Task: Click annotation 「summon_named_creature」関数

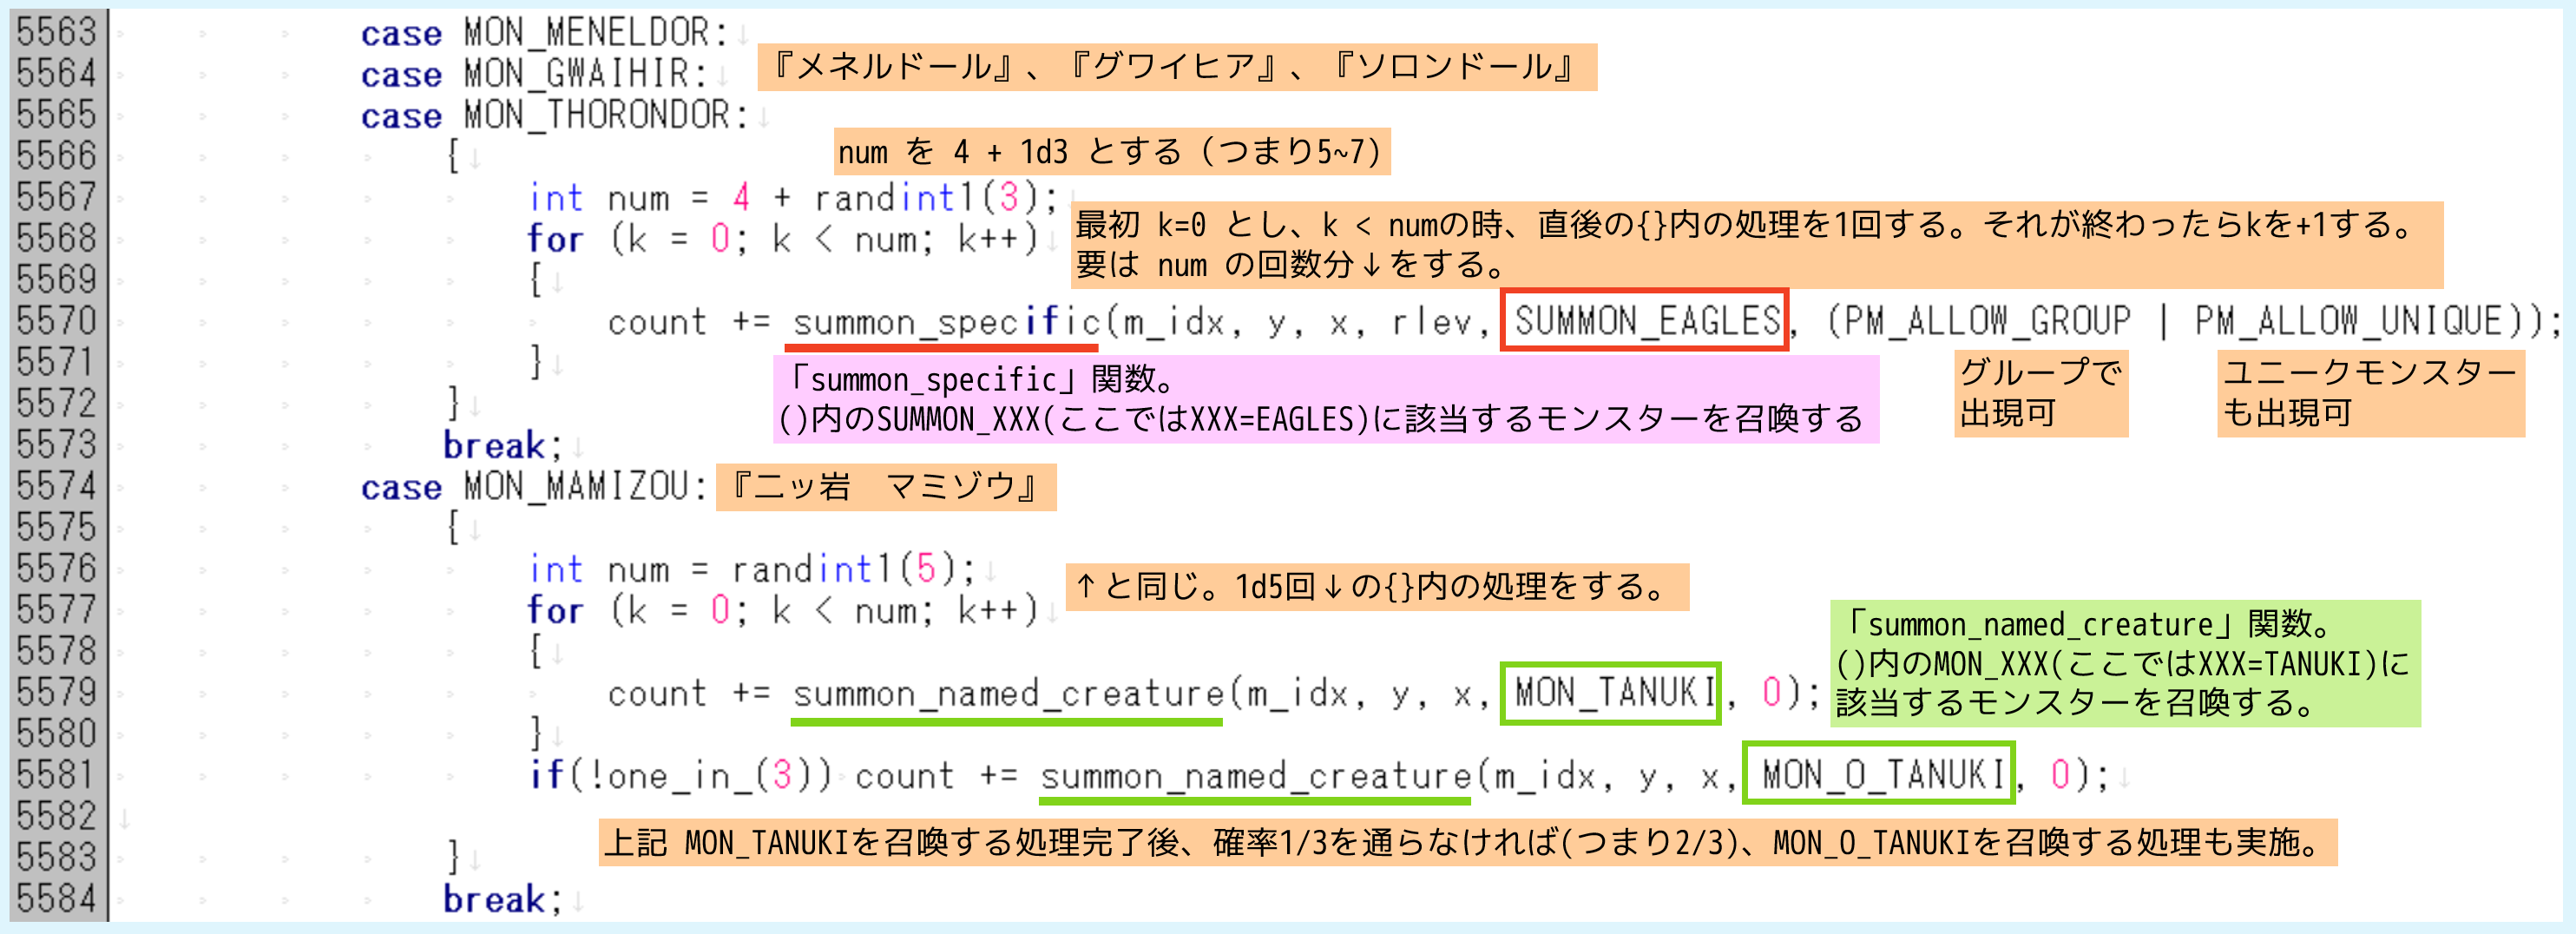Action: [2125, 663]
